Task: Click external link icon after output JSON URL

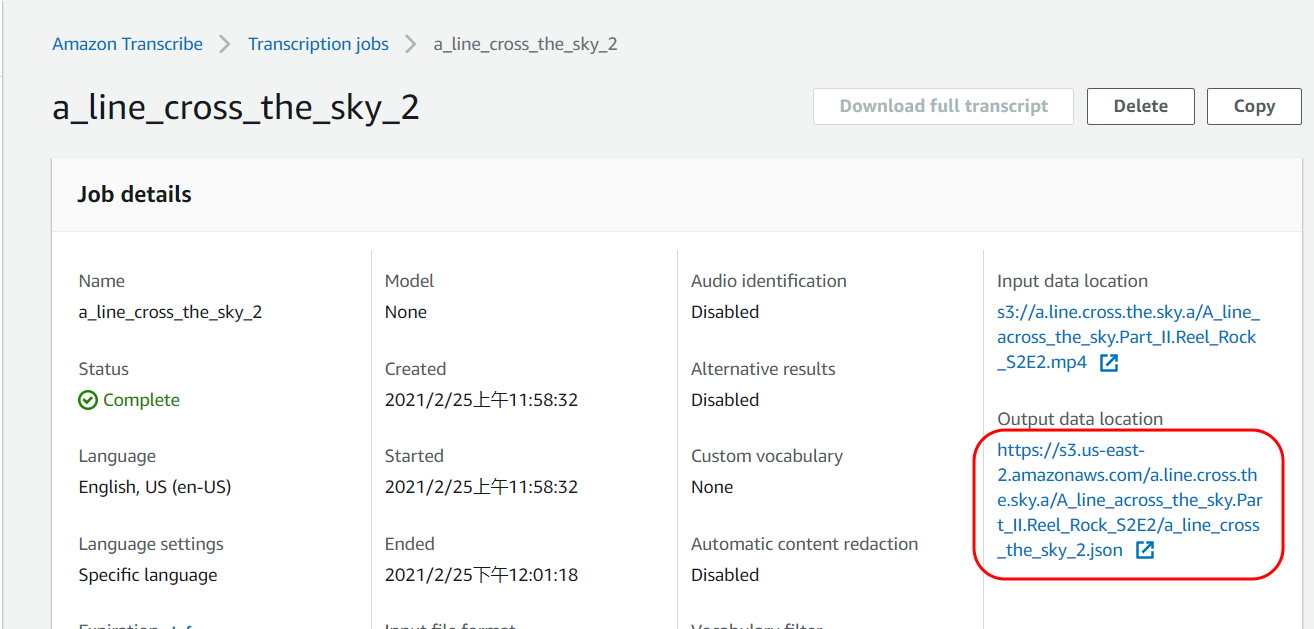Action: click(x=1145, y=550)
